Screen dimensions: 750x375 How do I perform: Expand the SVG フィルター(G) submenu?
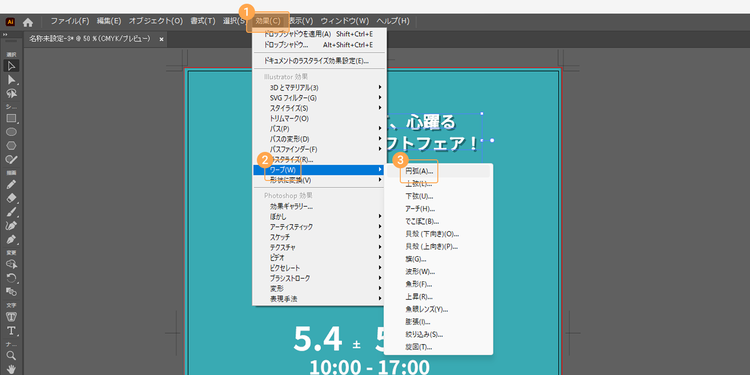click(x=319, y=98)
